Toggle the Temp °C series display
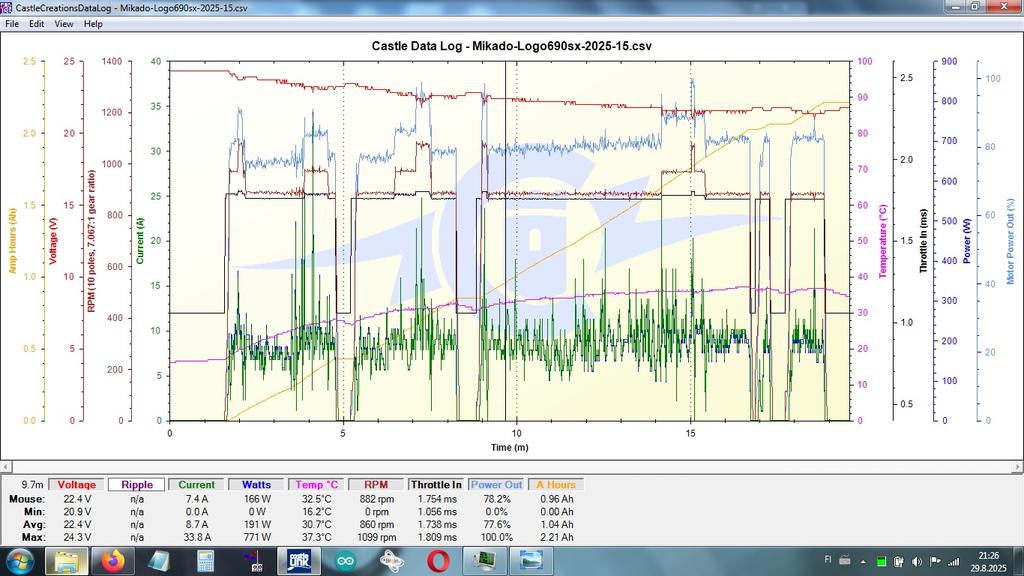This screenshot has width=1024, height=576. (x=317, y=485)
